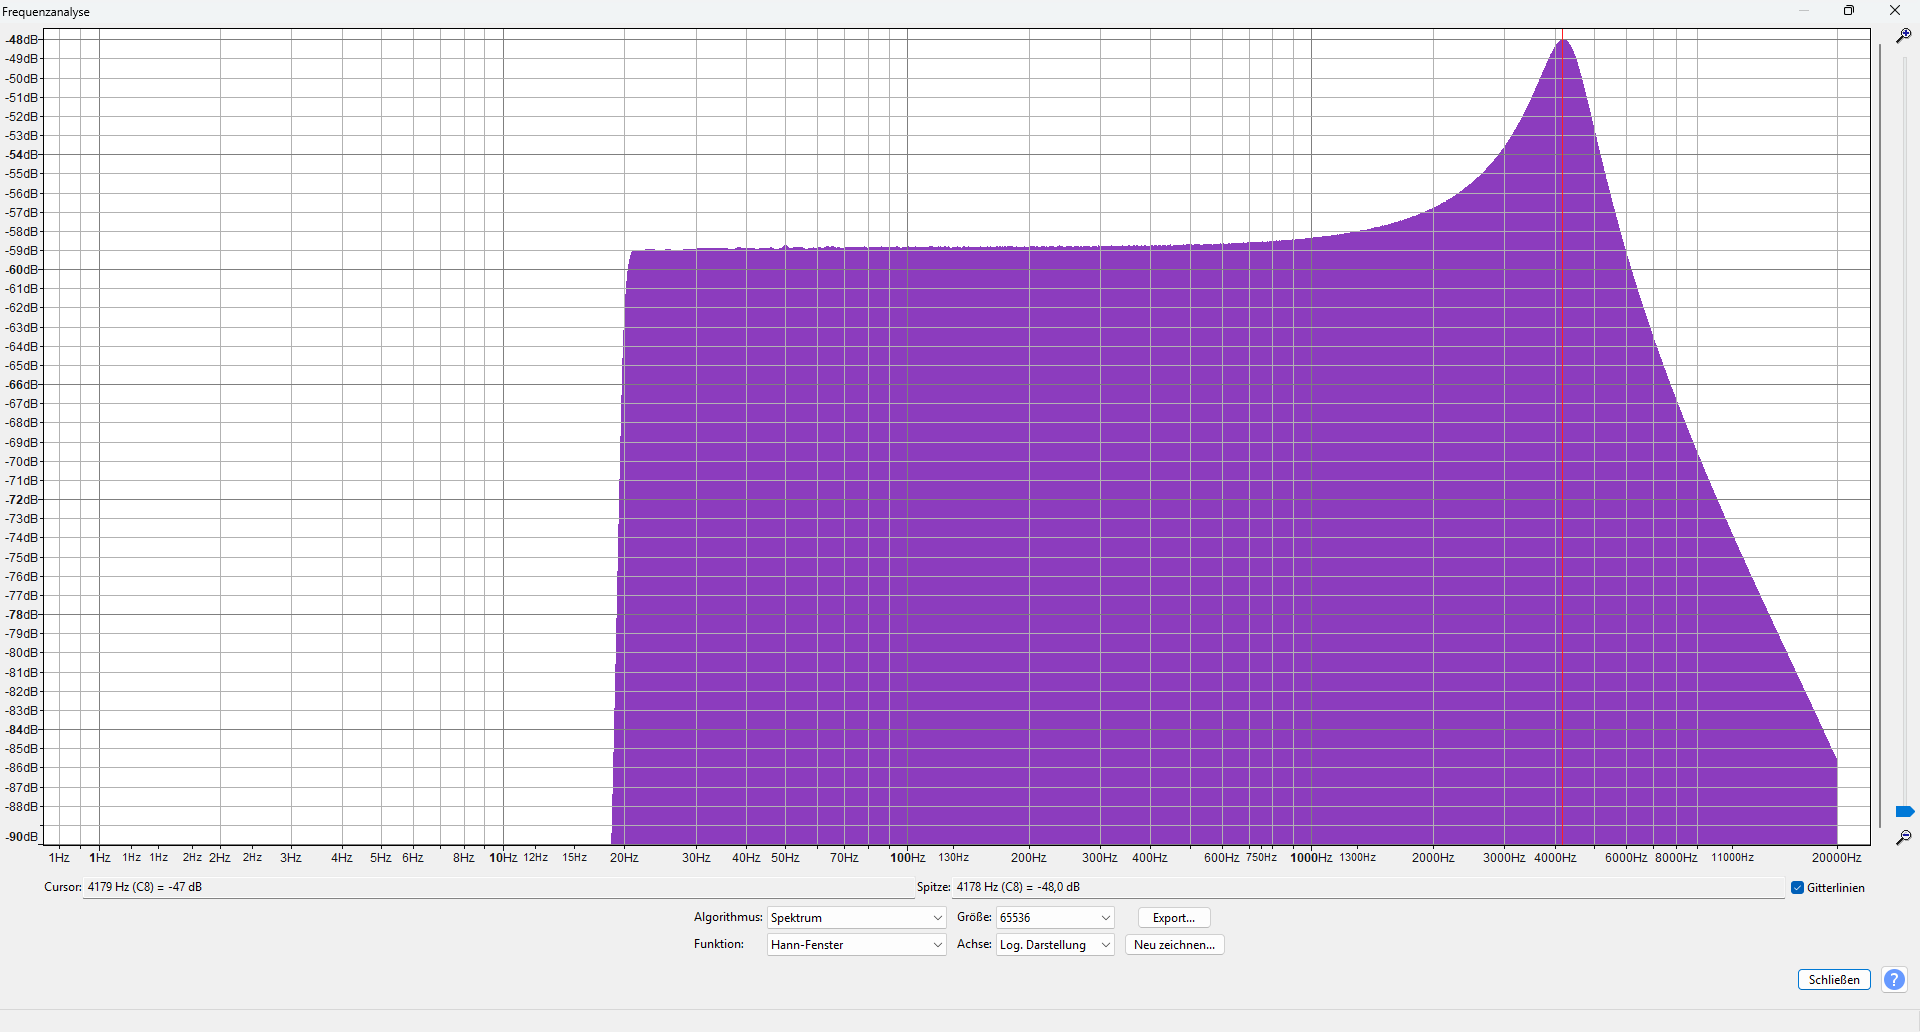1920x1032 pixels.
Task: Click the zoom in magnifier icon
Action: (x=1904, y=36)
